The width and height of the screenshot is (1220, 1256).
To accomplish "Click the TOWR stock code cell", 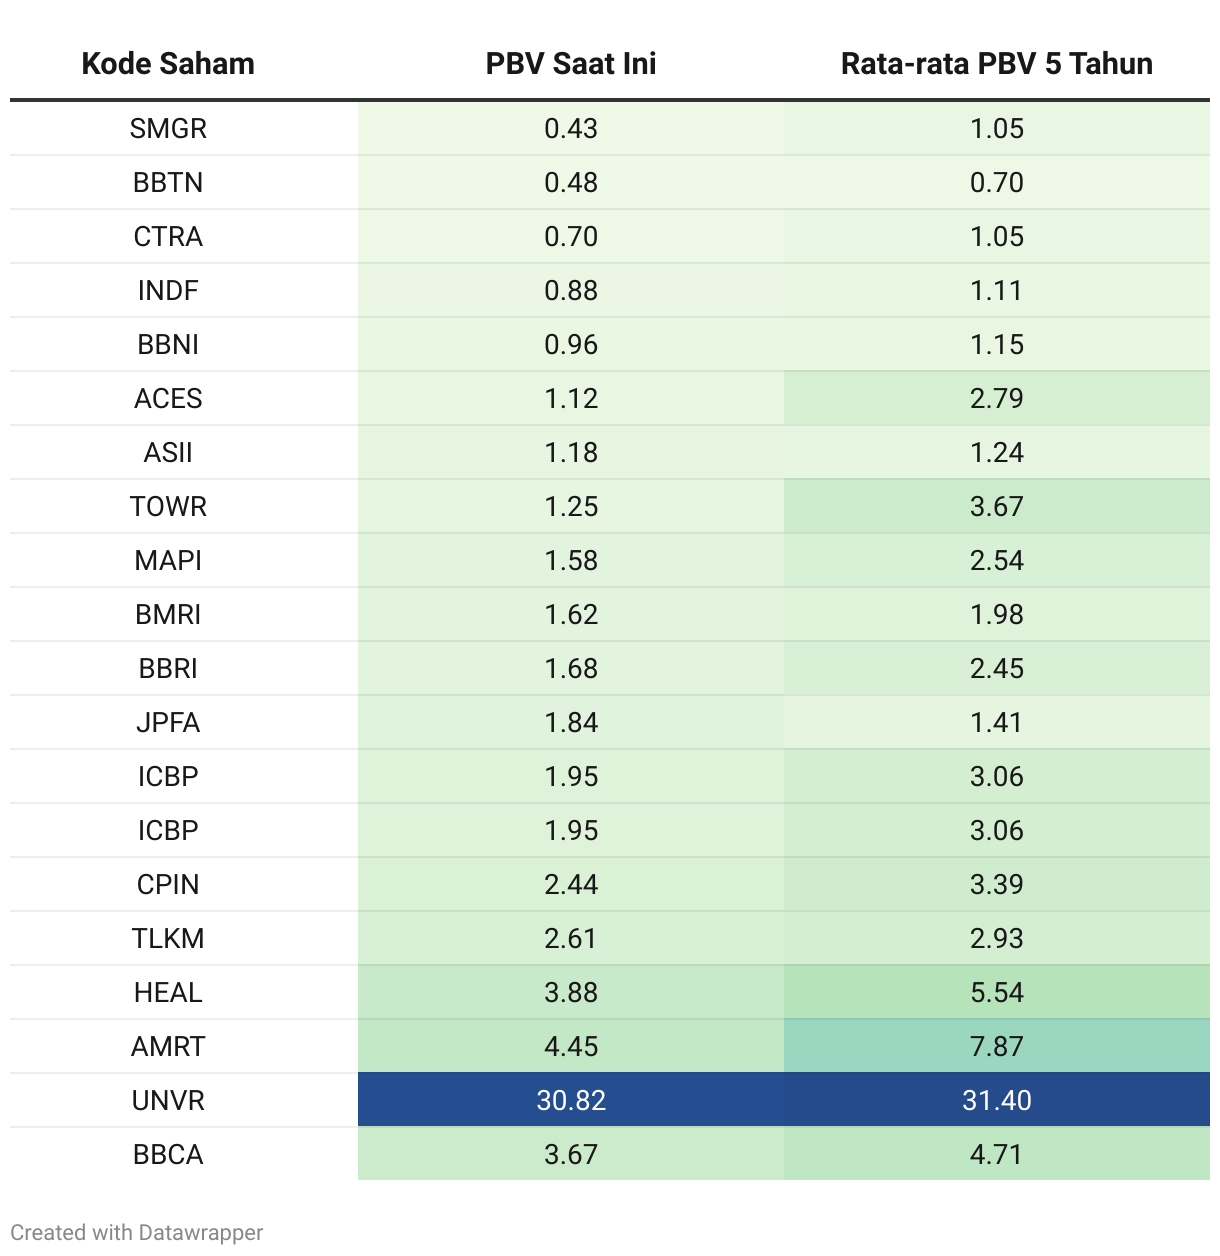I will click(x=168, y=507).
